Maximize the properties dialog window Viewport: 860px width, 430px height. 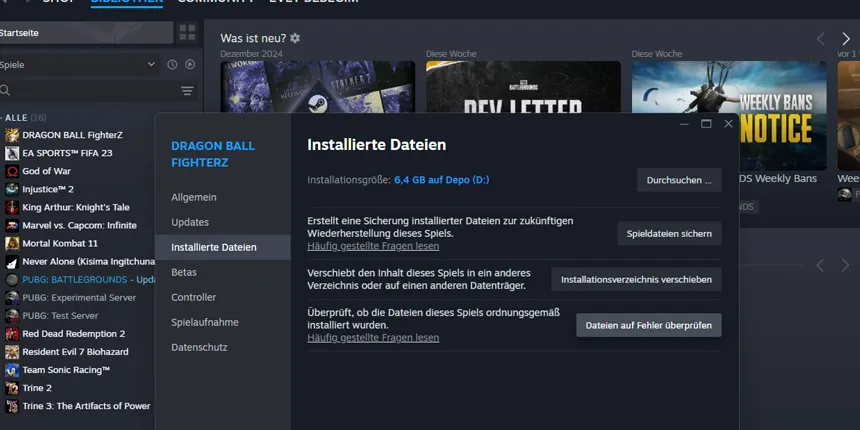pyautogui.click(x=706, y=124)
